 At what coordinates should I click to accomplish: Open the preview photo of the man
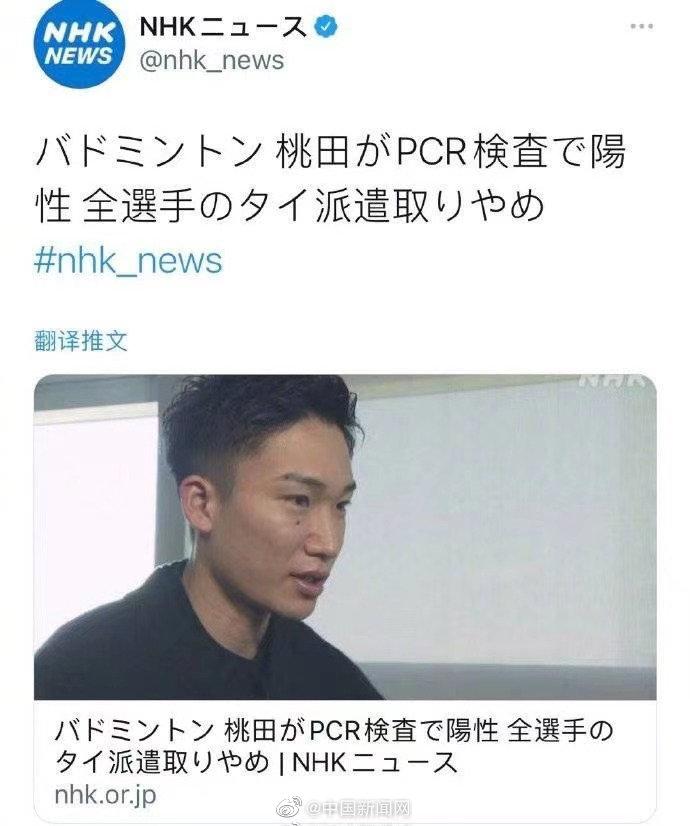click(x=345, y=537)
